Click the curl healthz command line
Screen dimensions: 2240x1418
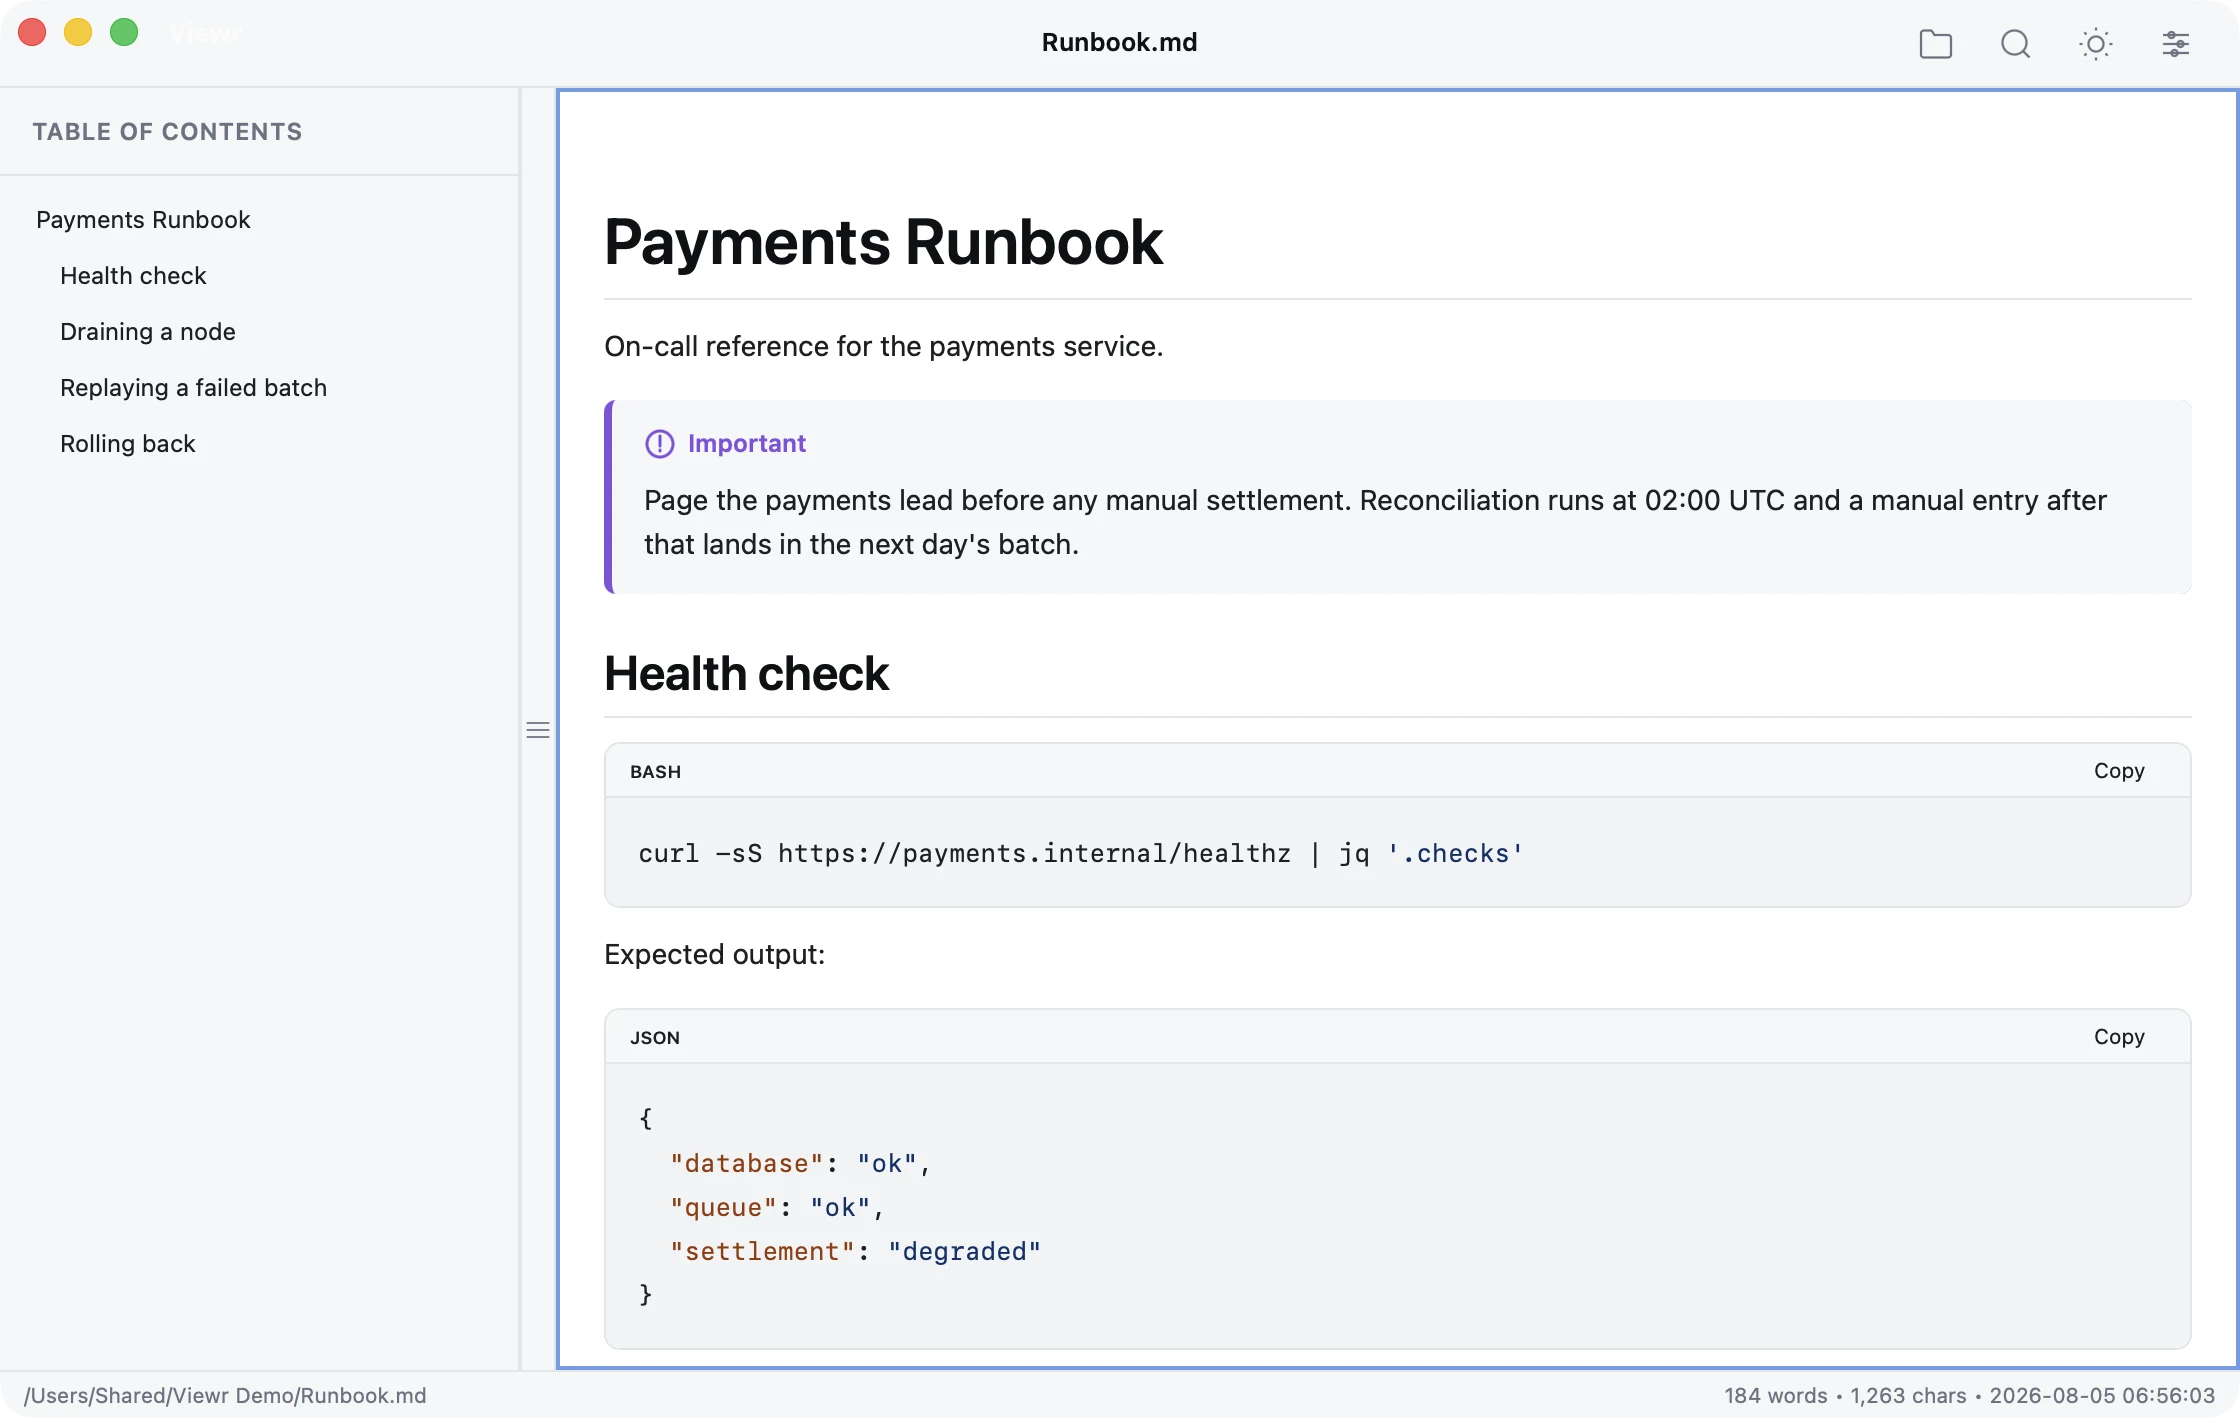(x=1080, y=853)
